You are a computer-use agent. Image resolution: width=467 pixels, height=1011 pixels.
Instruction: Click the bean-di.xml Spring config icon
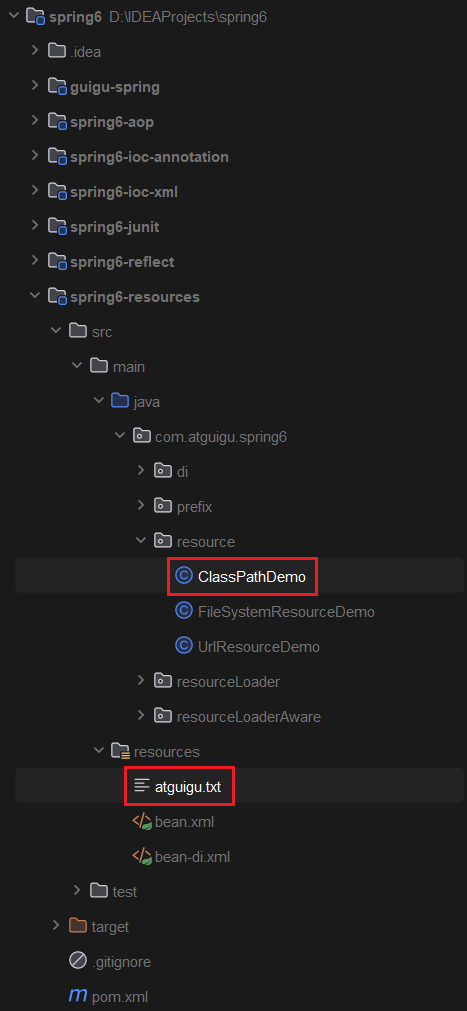click(142, 856)
